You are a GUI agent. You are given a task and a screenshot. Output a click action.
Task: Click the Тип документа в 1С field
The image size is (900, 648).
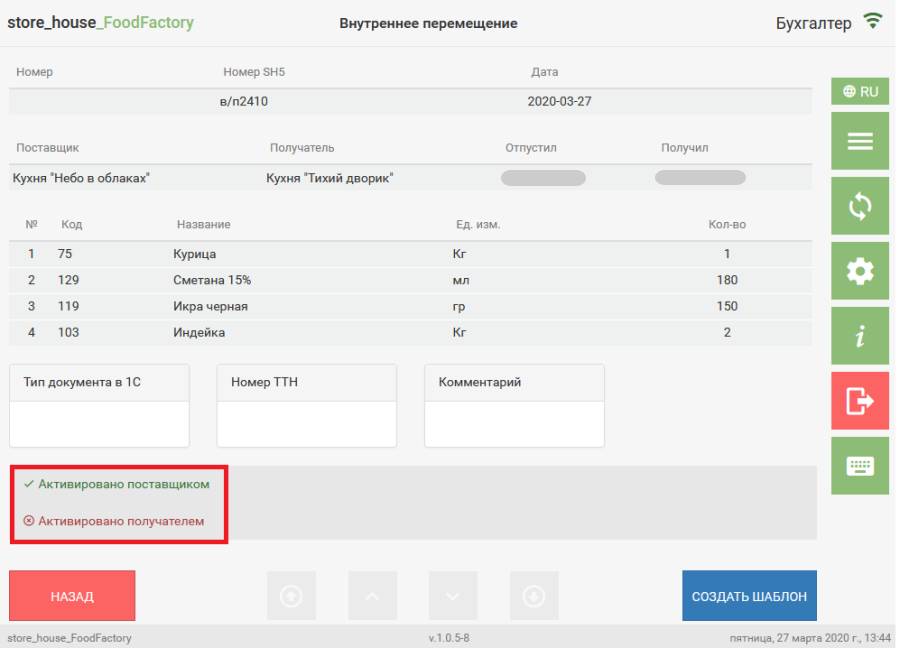(x=99, y=424)
